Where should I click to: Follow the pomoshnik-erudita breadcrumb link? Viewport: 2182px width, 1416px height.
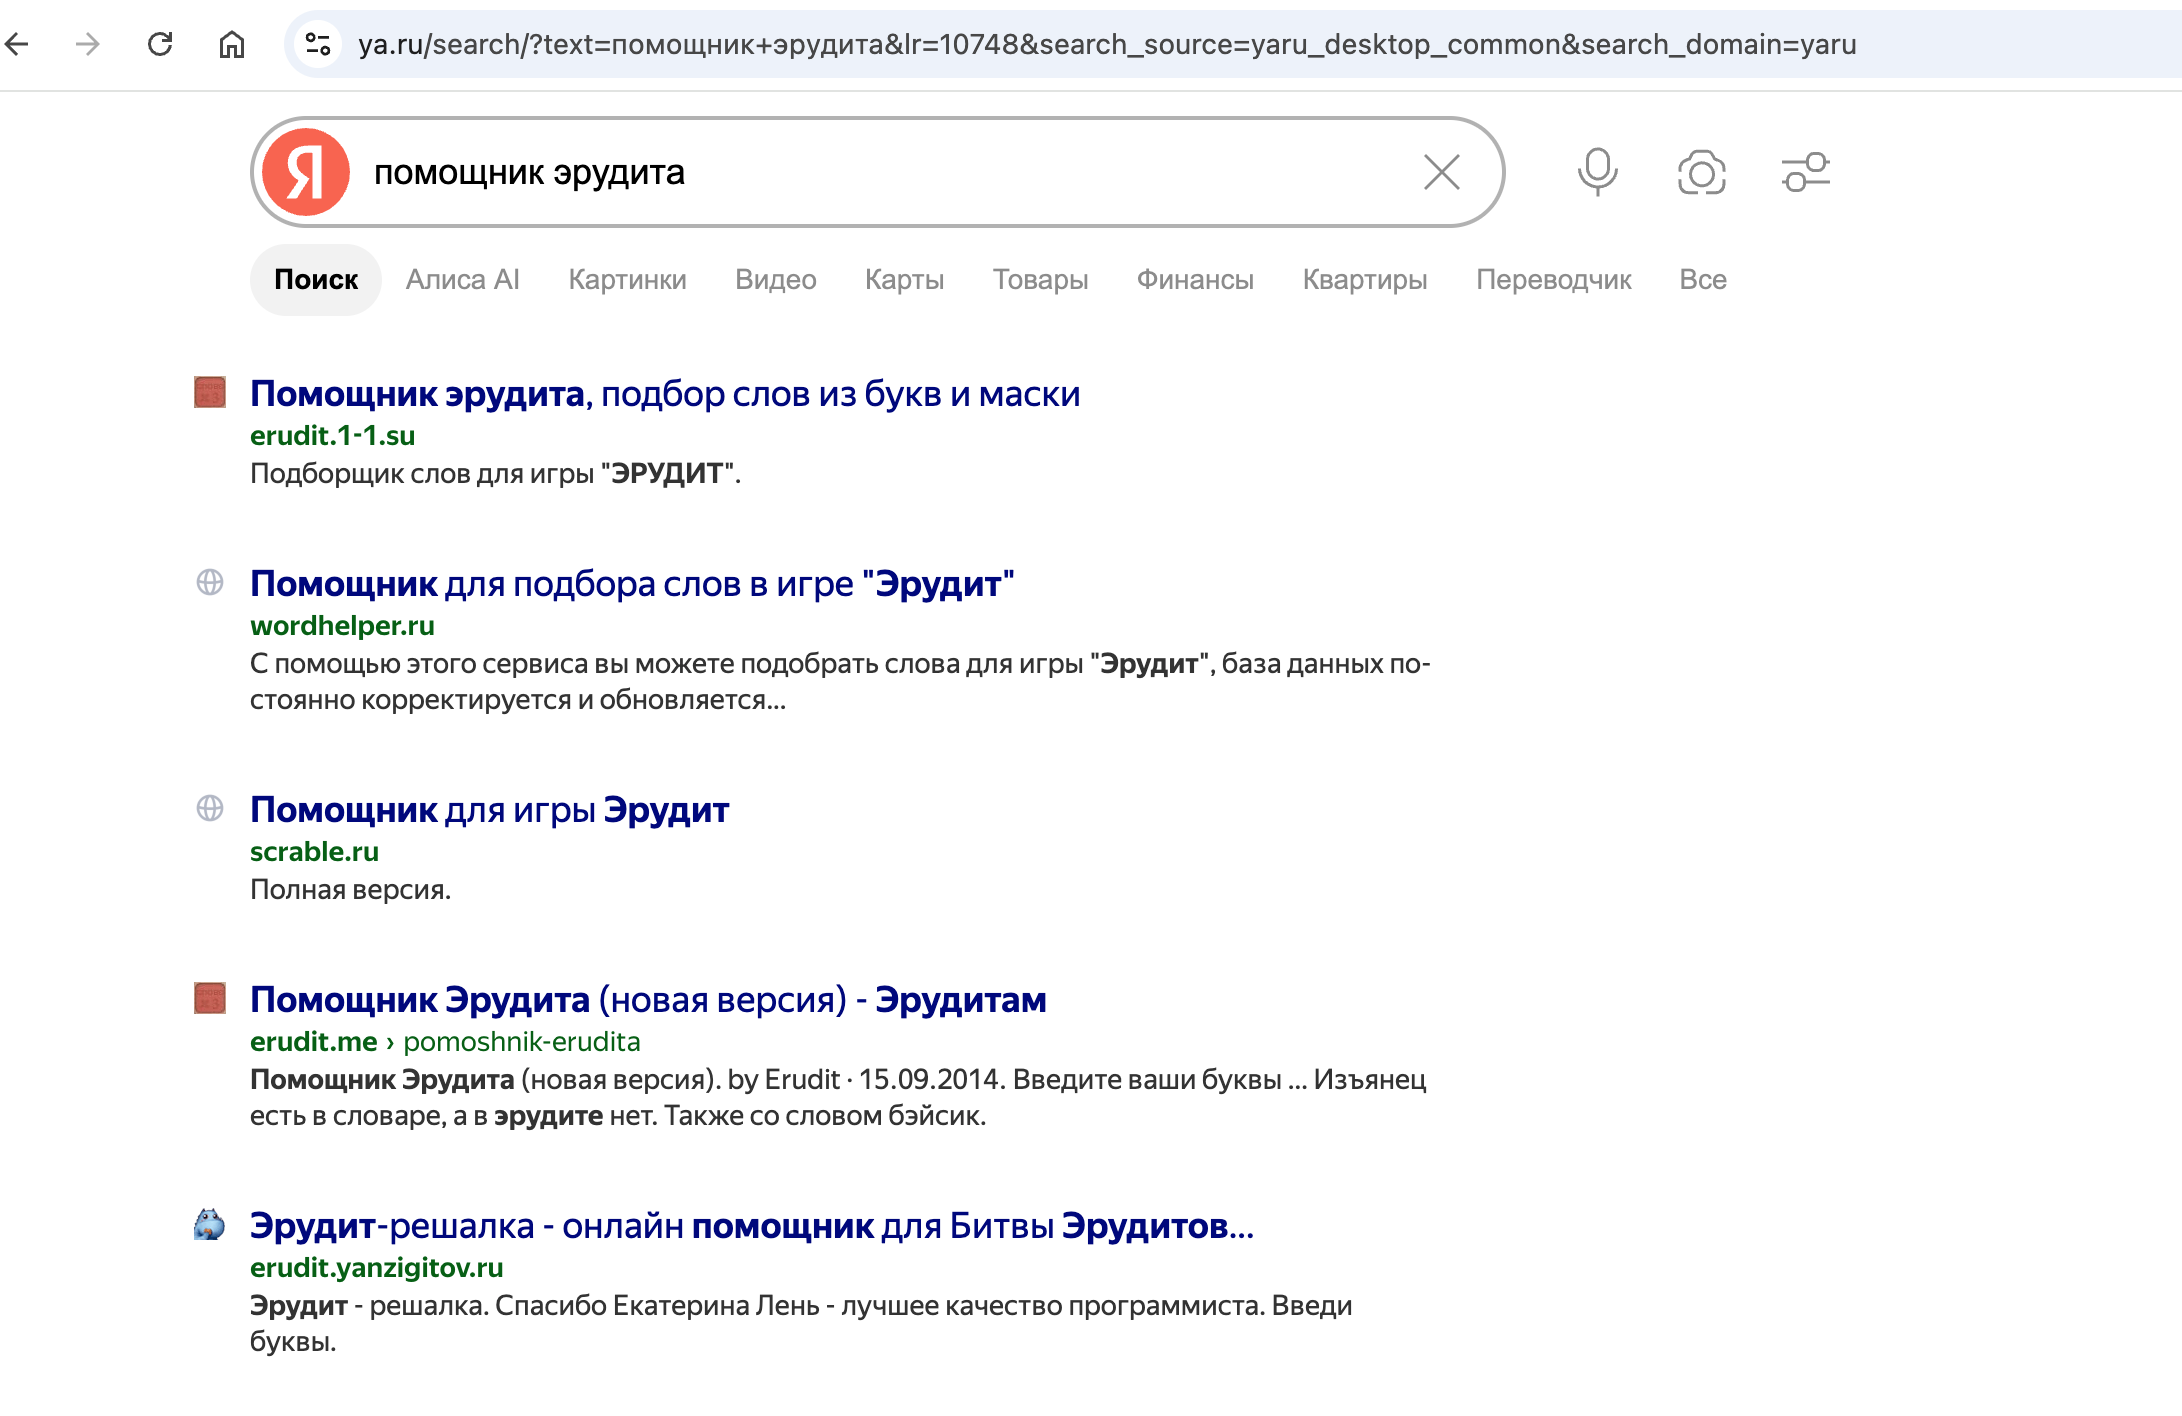pyautogui.click(x=522, y=1042)
